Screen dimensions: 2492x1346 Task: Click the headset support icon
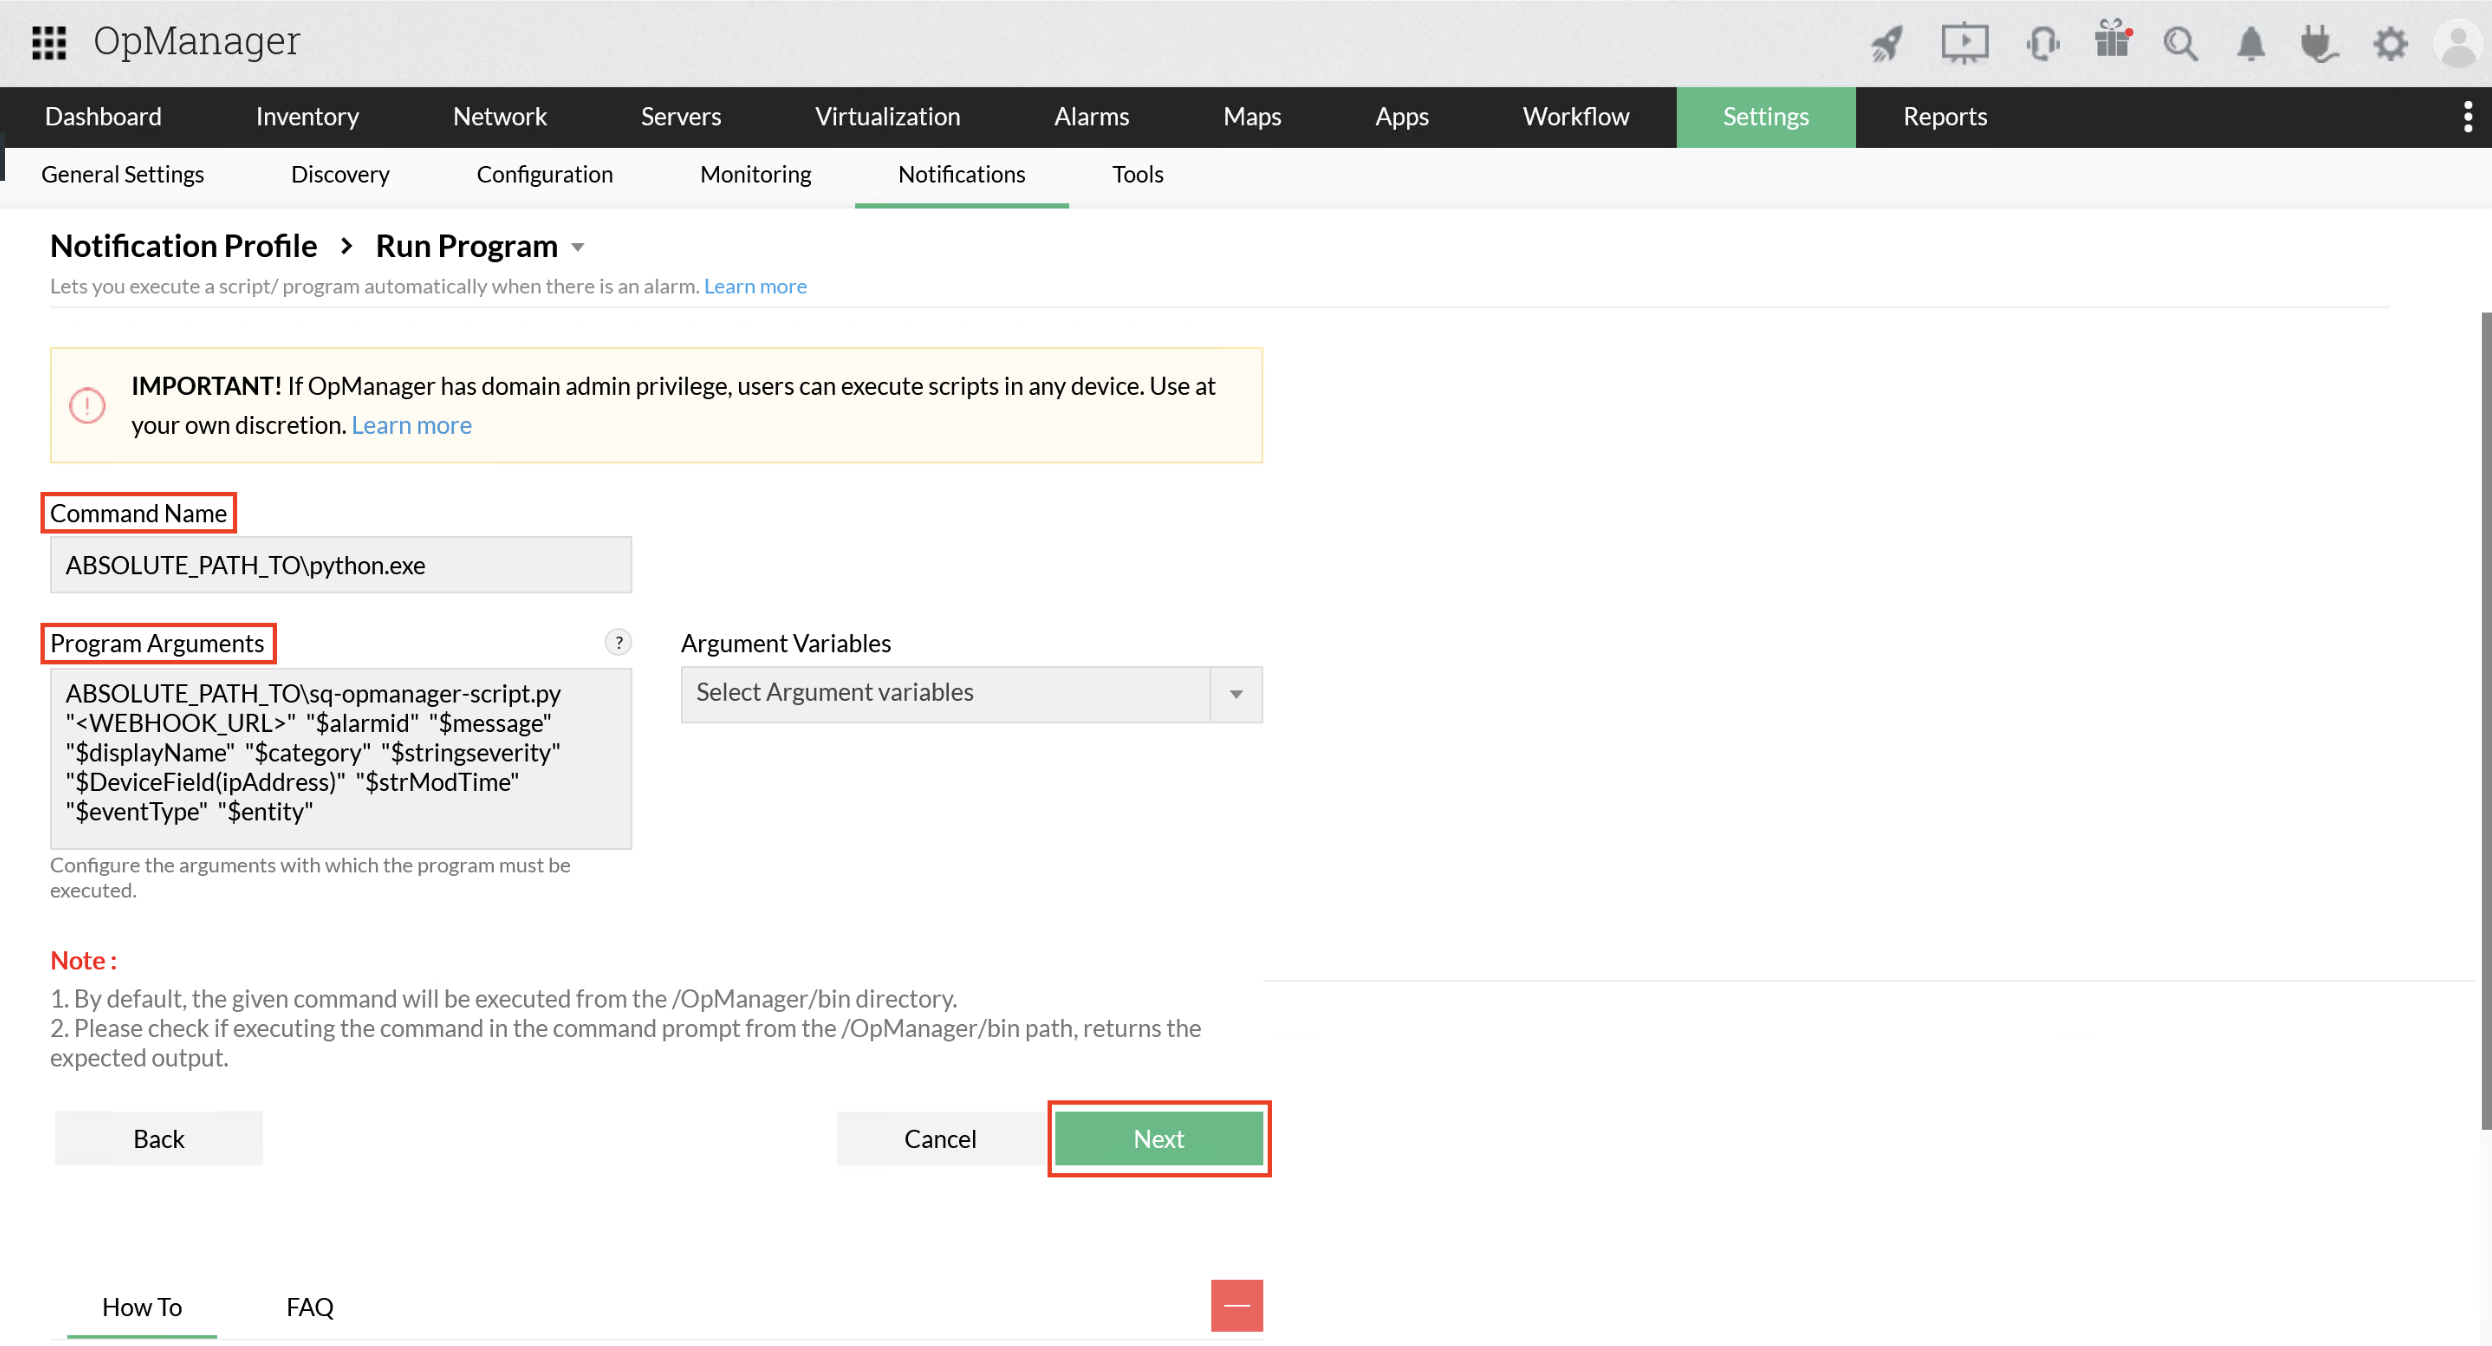(2042, 43)
